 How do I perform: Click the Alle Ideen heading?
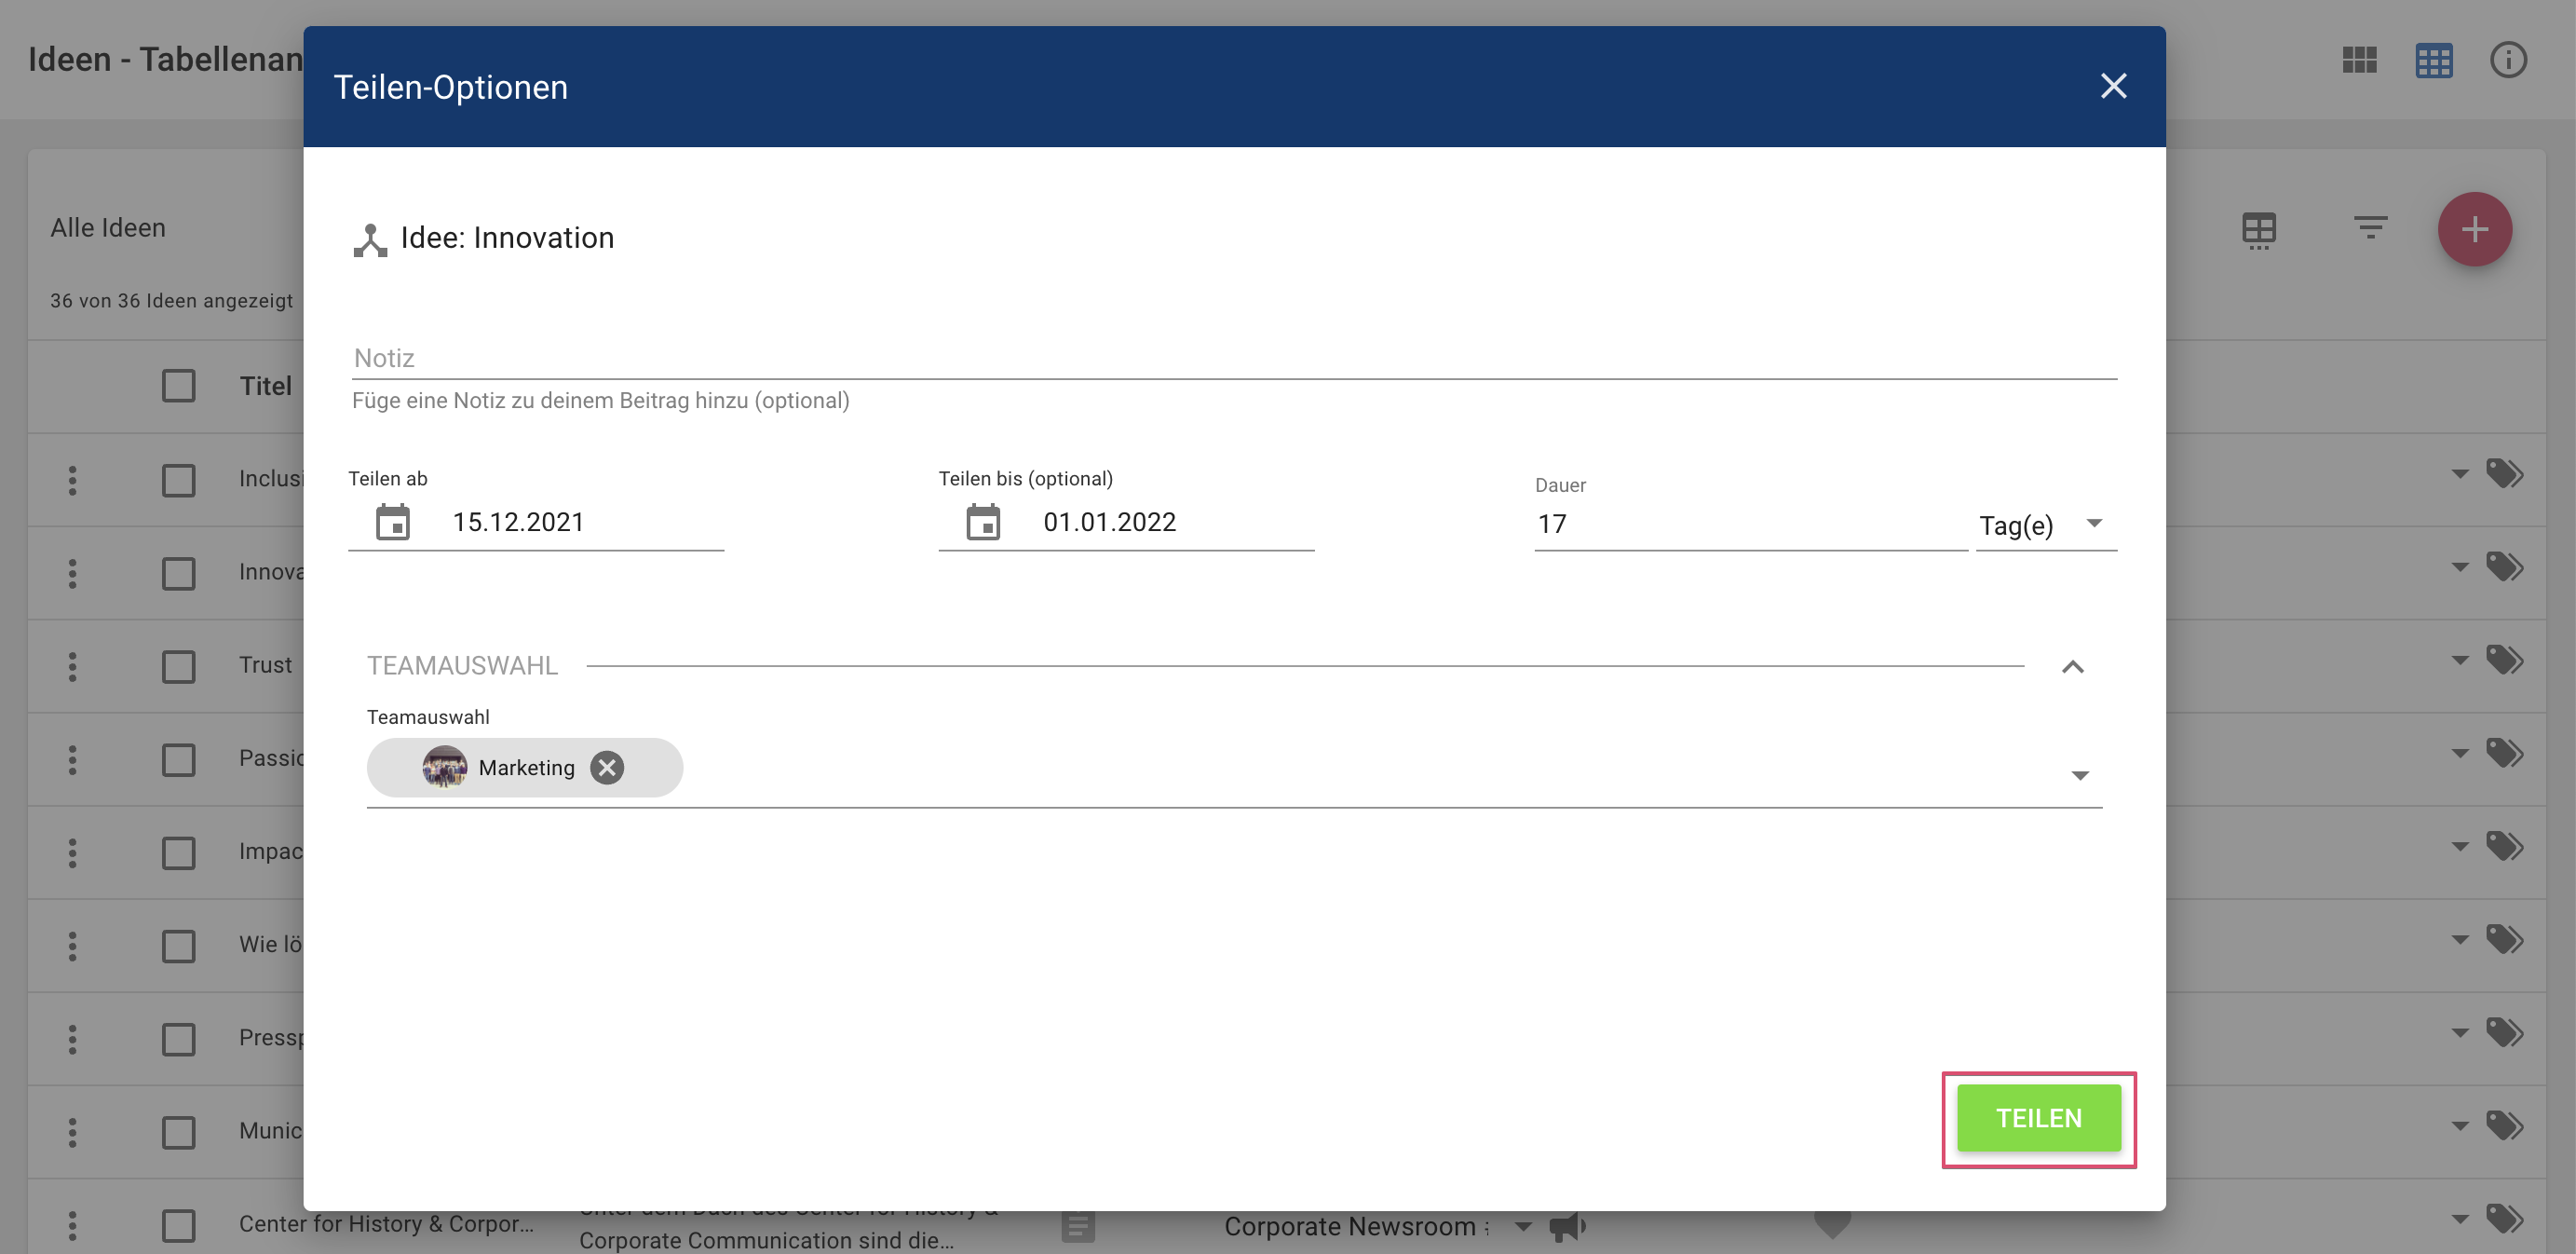108,228
